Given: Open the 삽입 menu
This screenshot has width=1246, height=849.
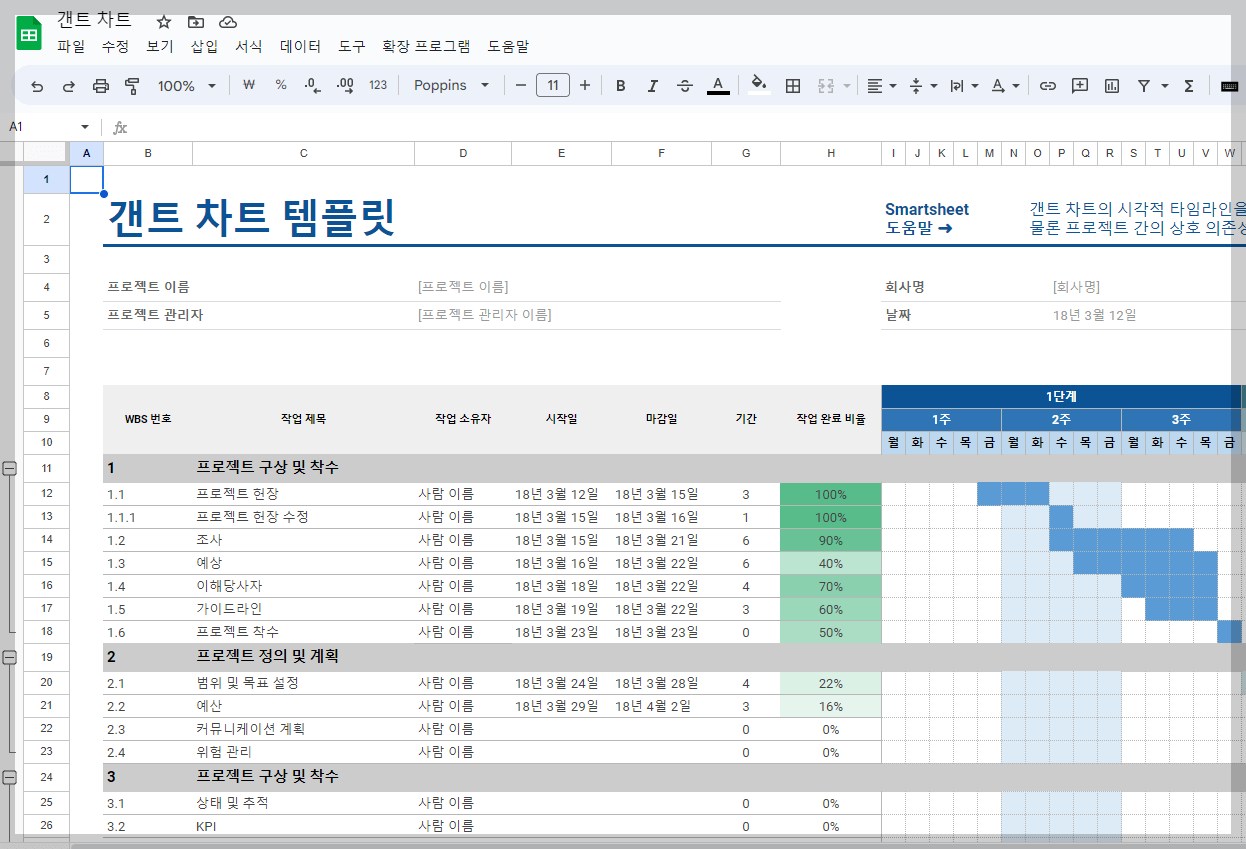Looking at the screenshot, I should coord(203,46).
